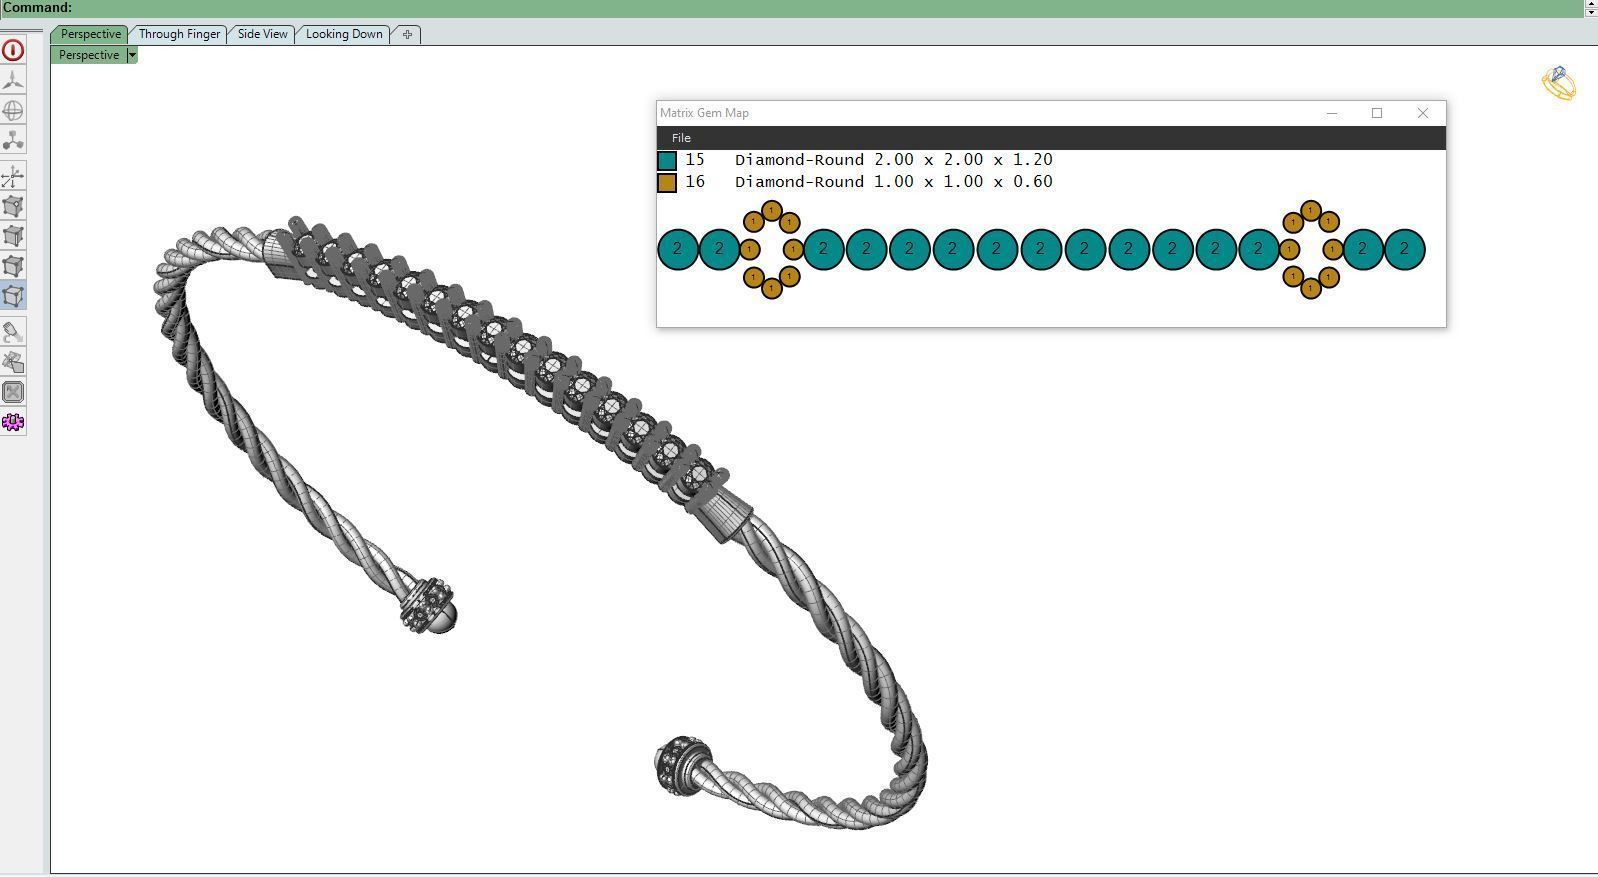Screen dimensions: 1598x877
Task: Toggle the highlighted active cube icon
Action: (x=13, y=296)
